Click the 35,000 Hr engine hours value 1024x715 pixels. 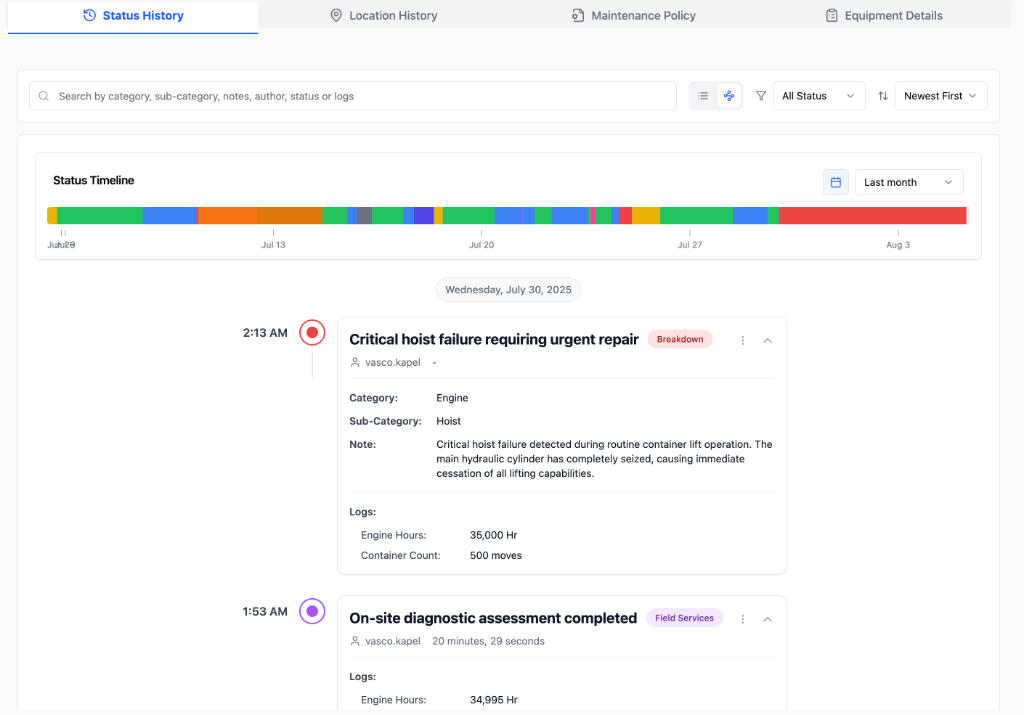click(x=494, y=535)
